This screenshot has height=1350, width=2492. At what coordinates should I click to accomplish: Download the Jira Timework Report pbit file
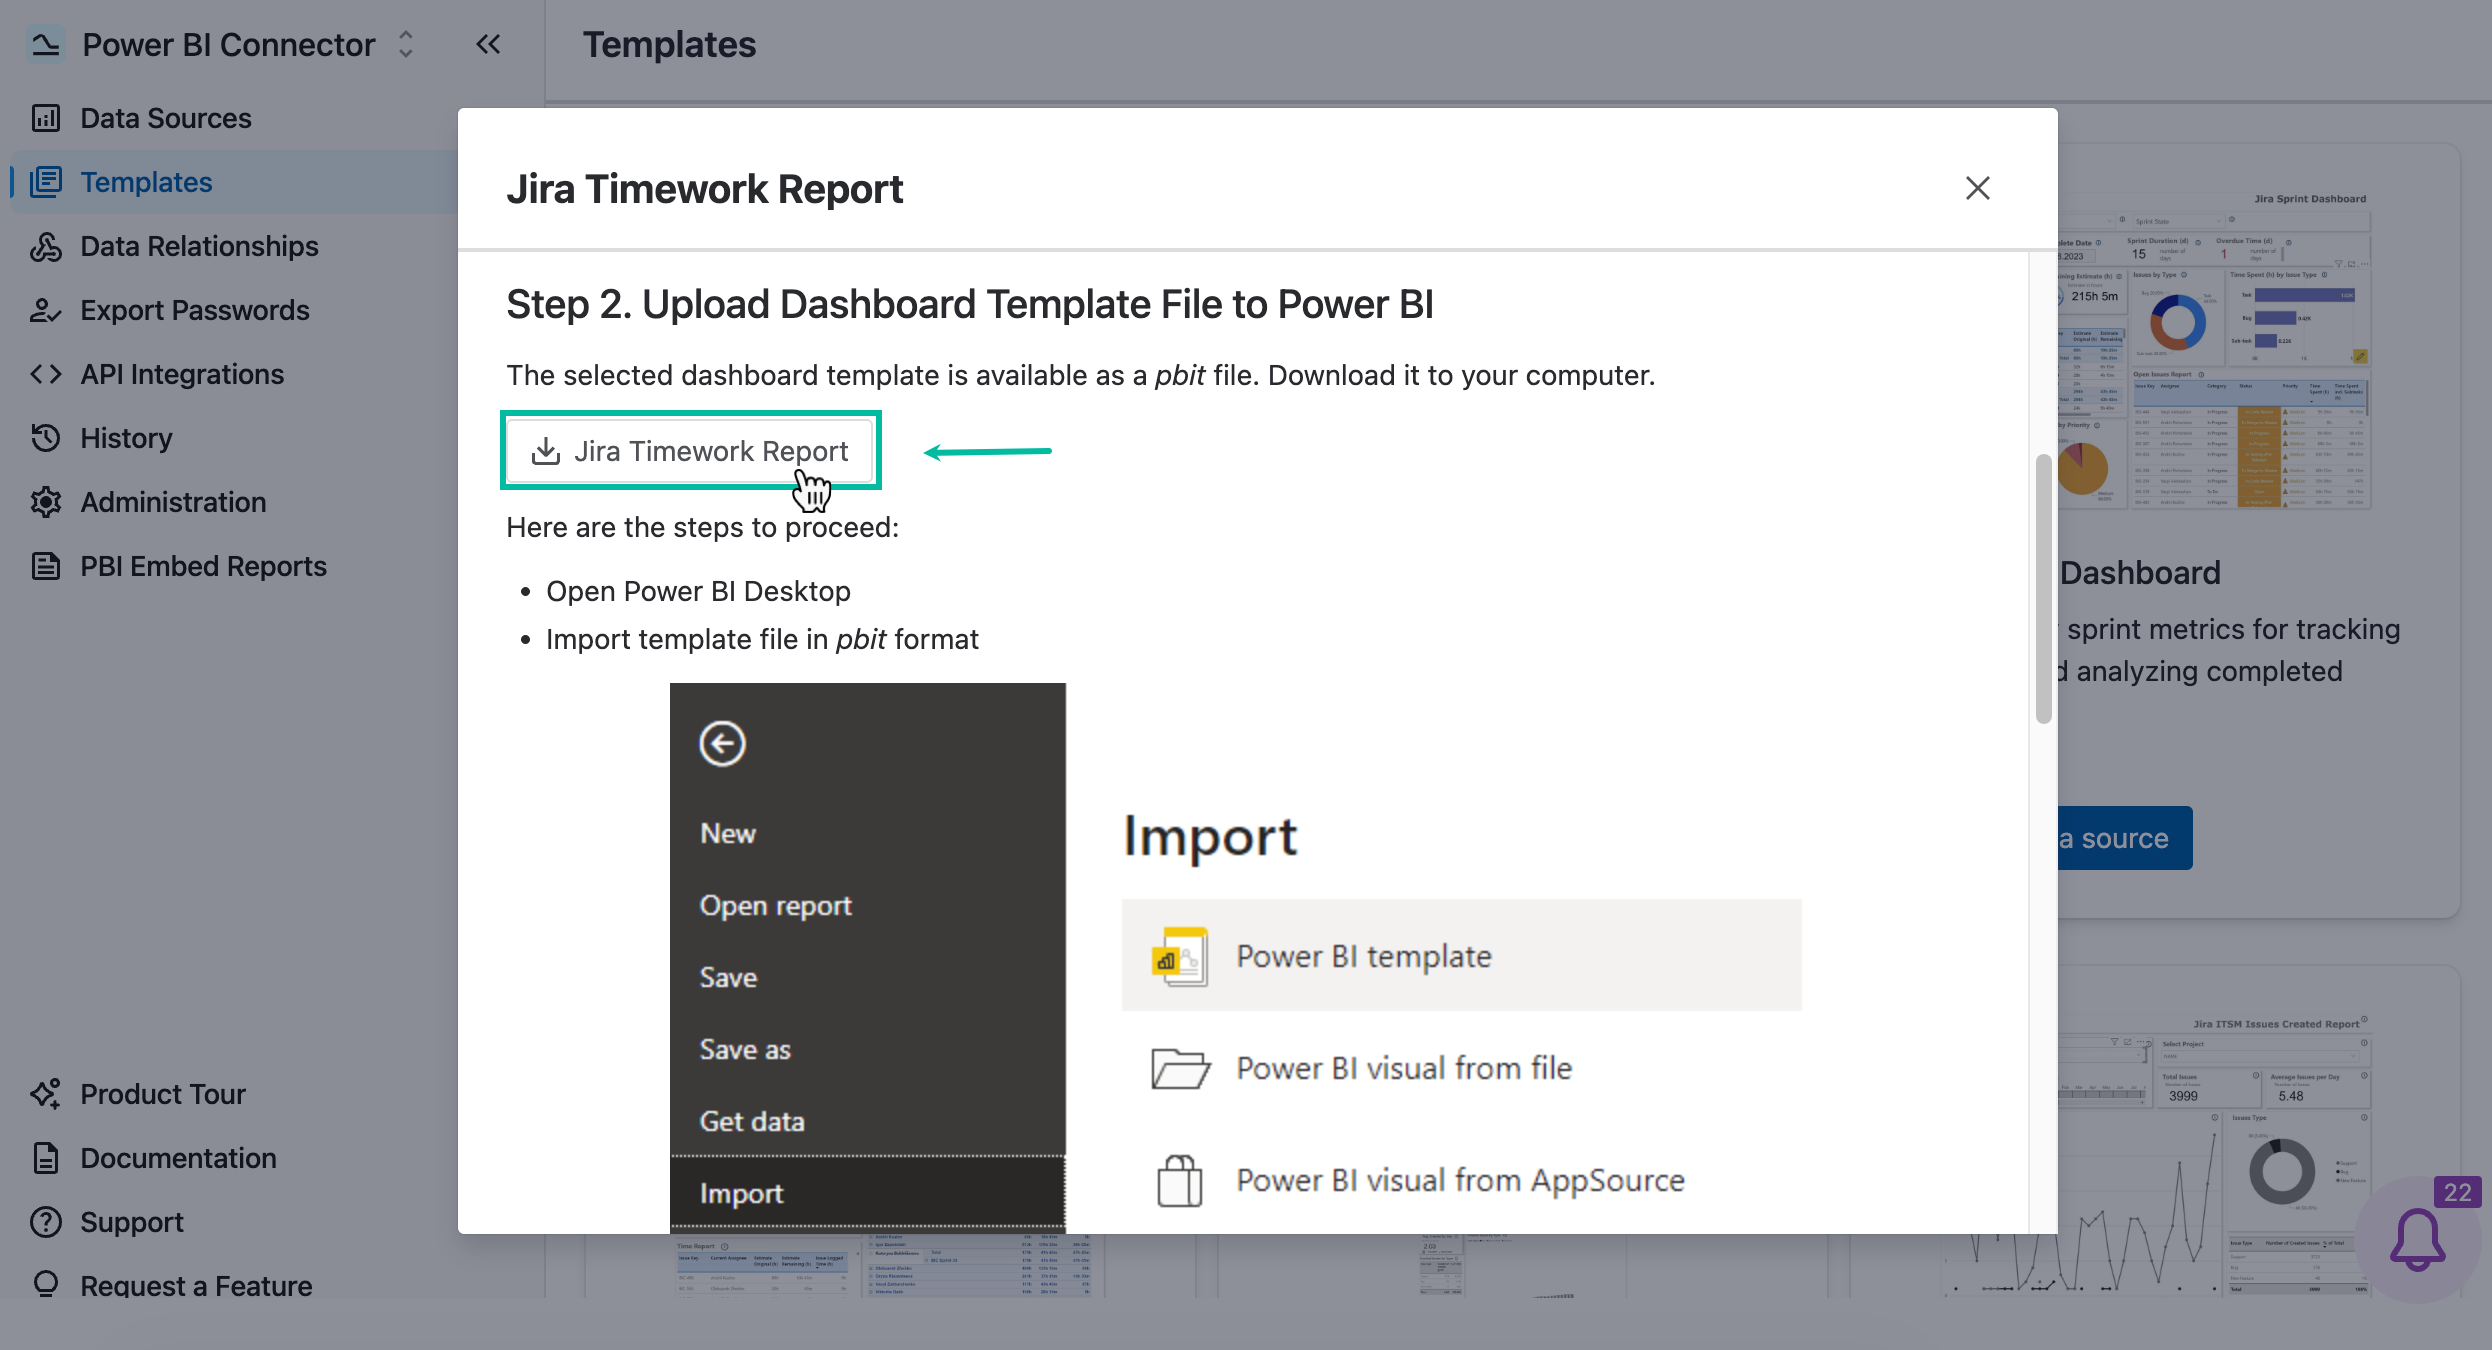tap(690, 451)
